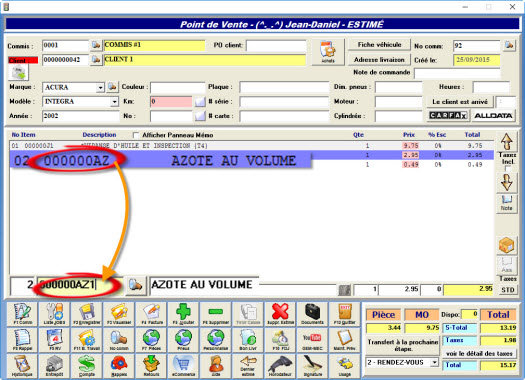Image resolution: width=525 pixels, height=380 pixels.
Task: Open the Liste JOBS wrench icon
Action: [55, 314]
